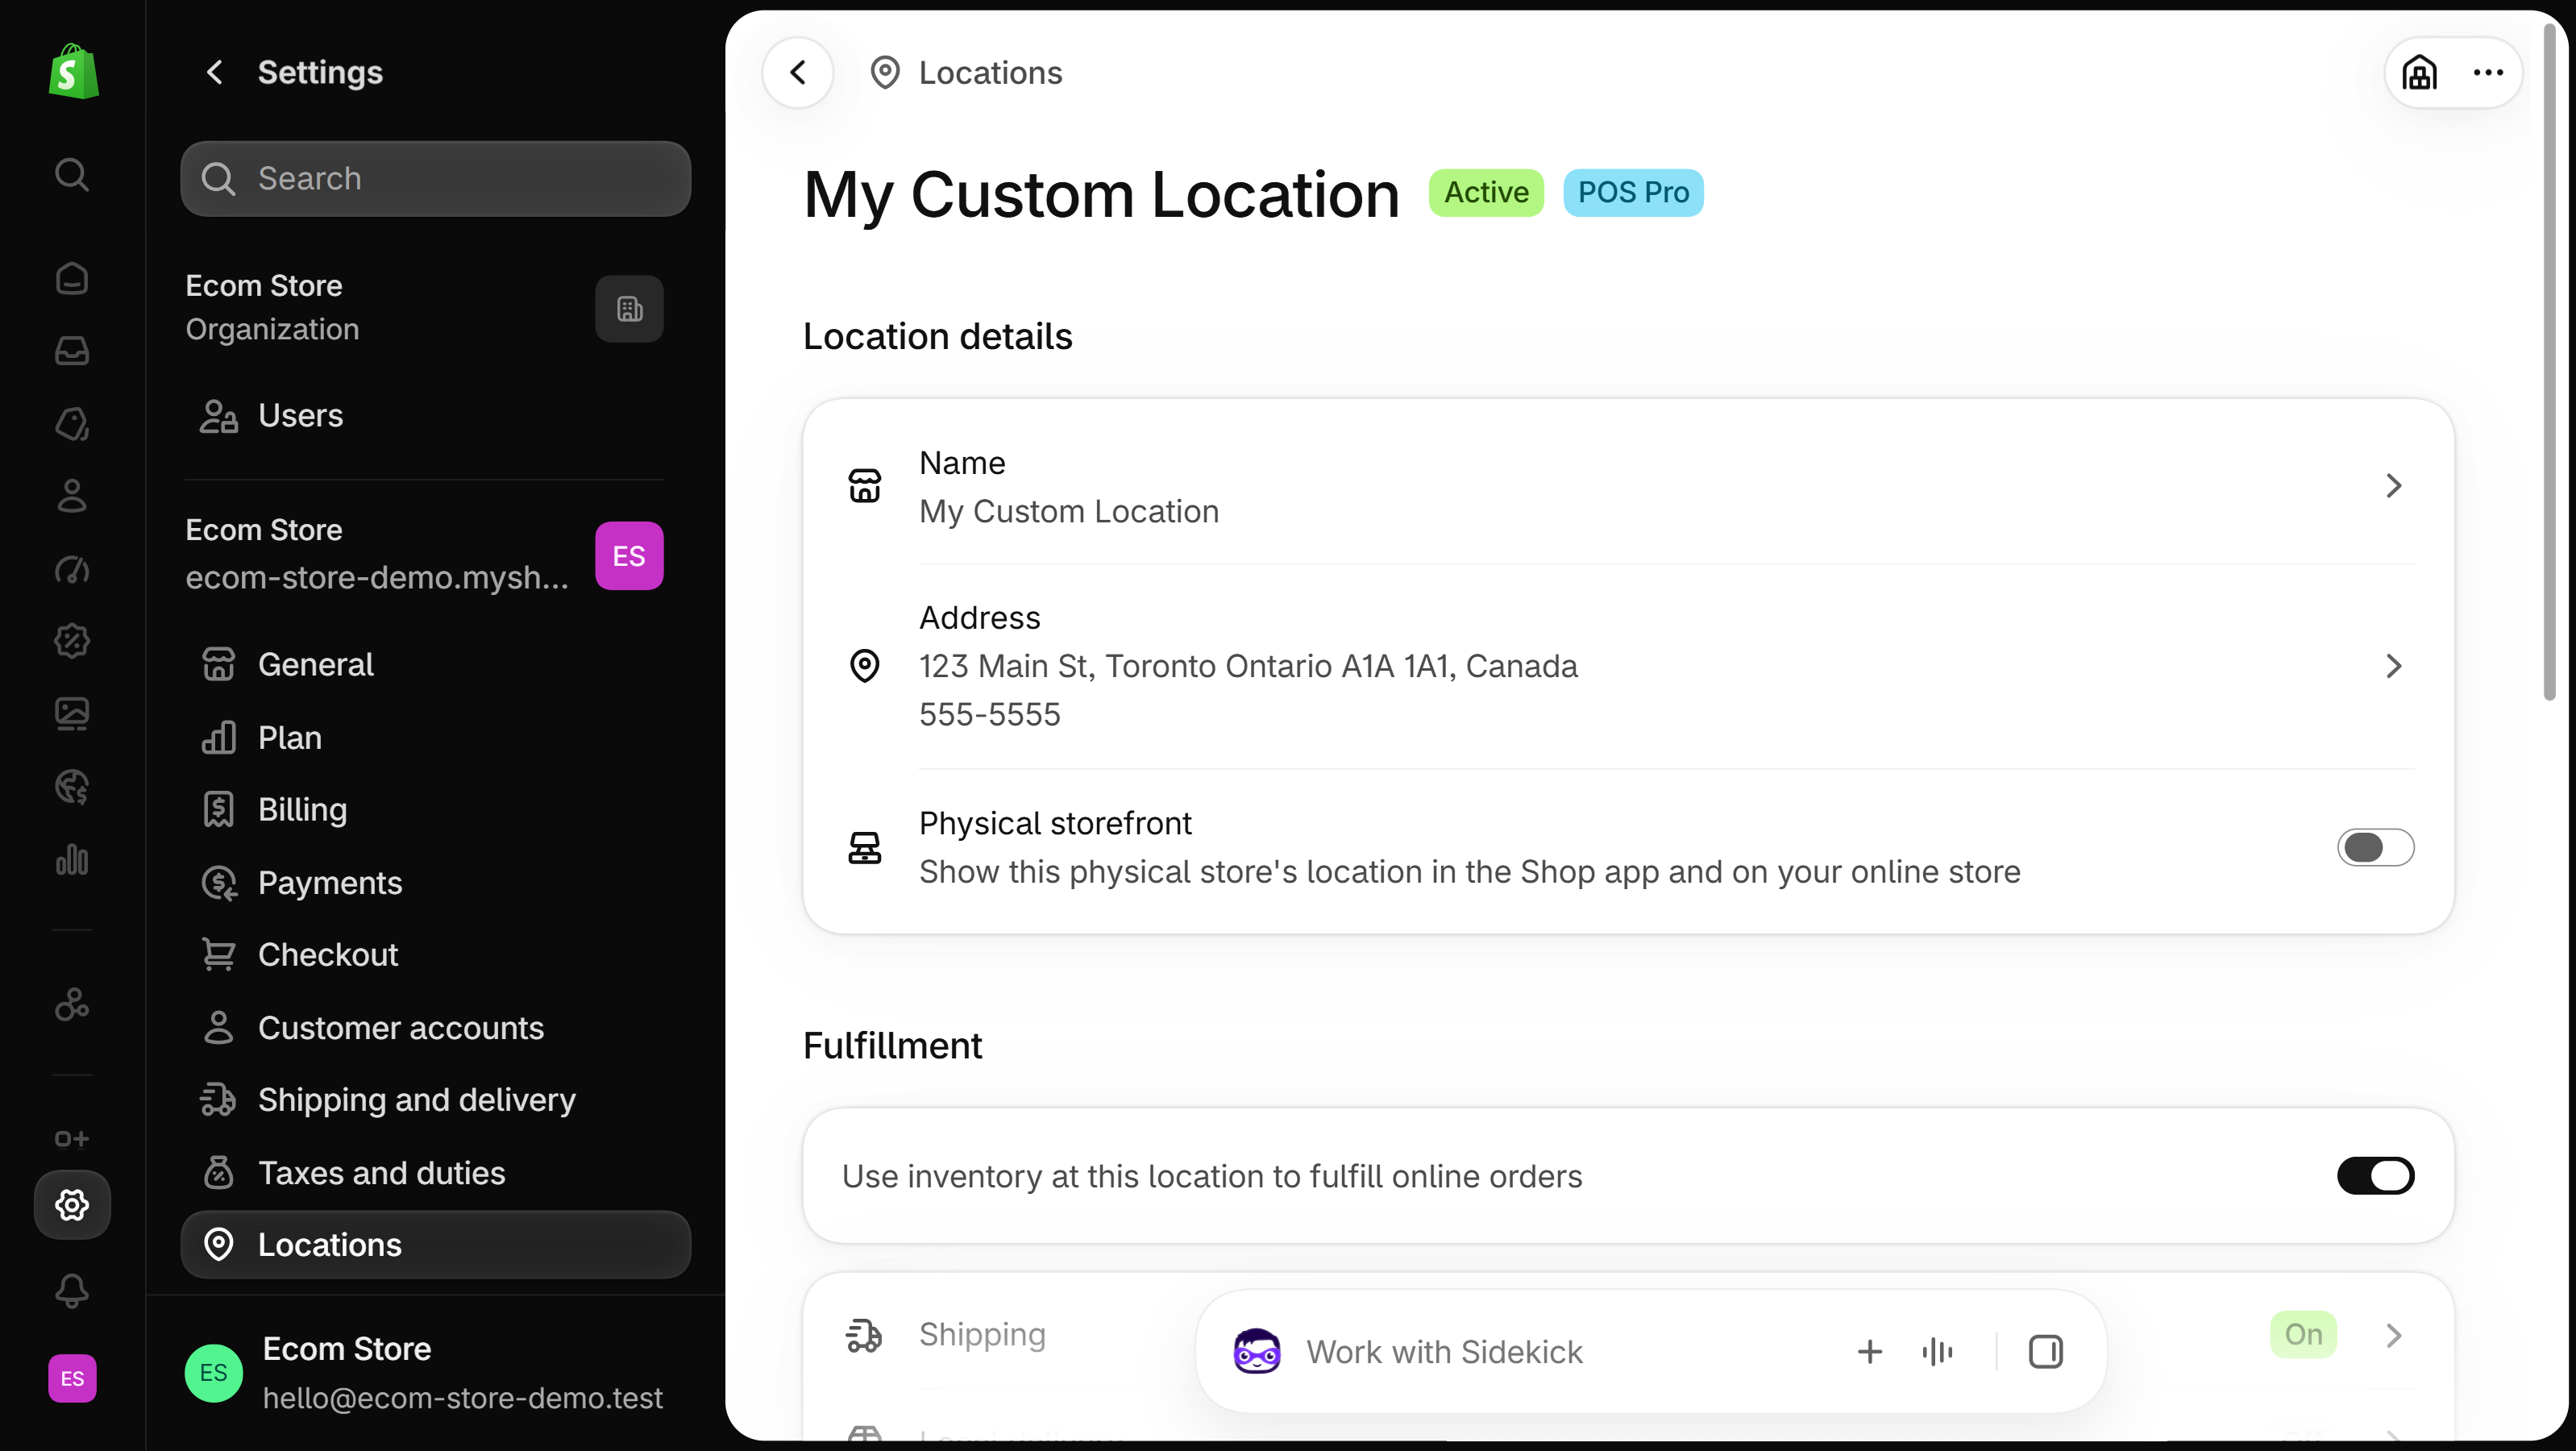Open Marketing gauge icon in rail
The width and height of the screenshot is (2576, 1451).
coord(72,568)
